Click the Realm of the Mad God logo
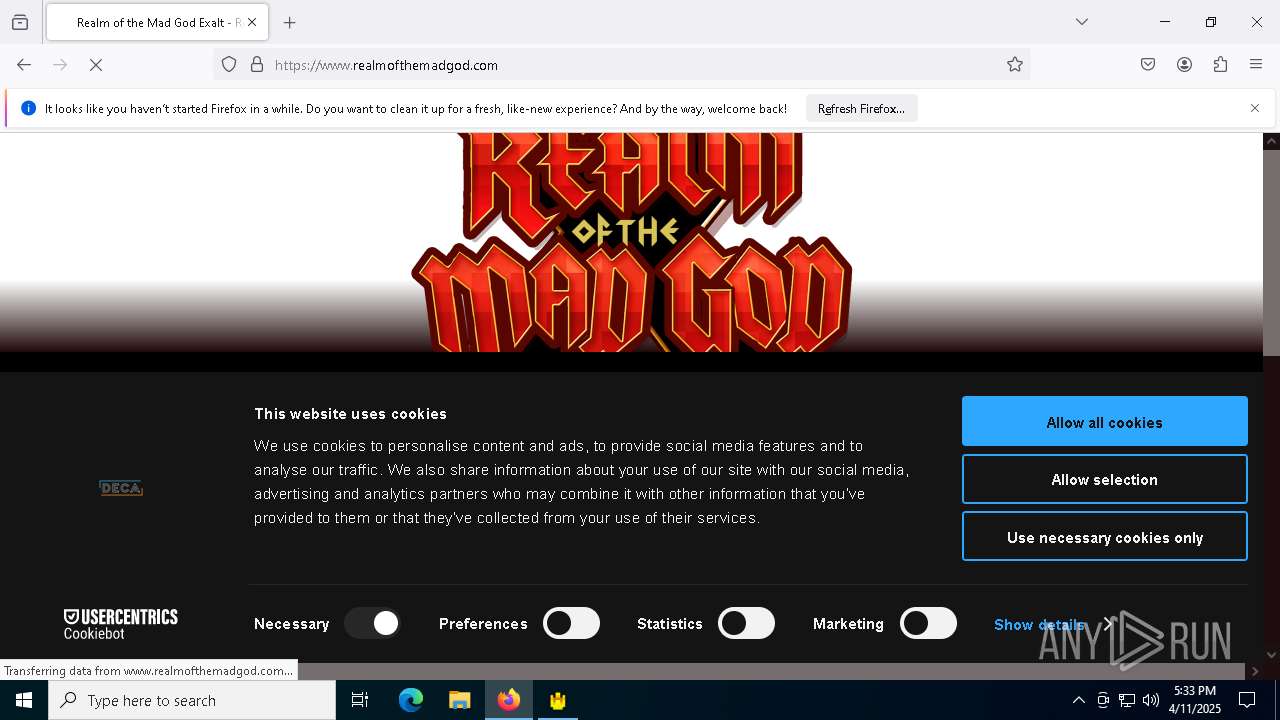The height and width of the screenshot is (720, 1280). coord(631,242)
